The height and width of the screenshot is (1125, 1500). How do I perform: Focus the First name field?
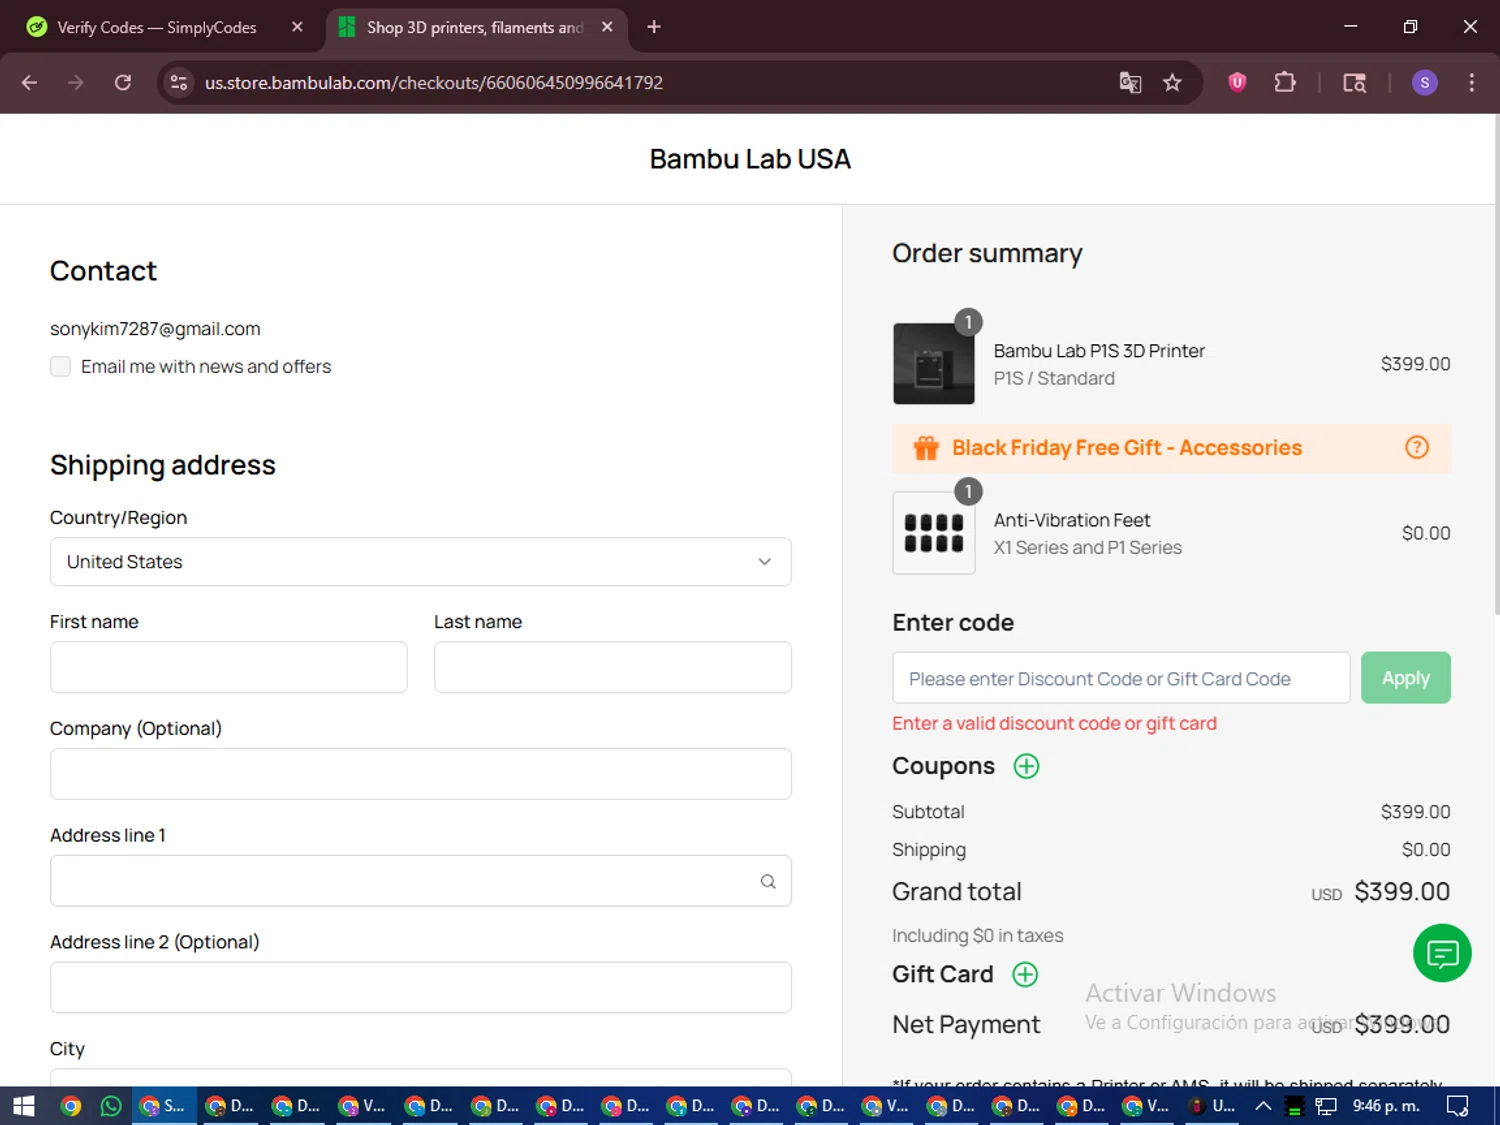229,667
